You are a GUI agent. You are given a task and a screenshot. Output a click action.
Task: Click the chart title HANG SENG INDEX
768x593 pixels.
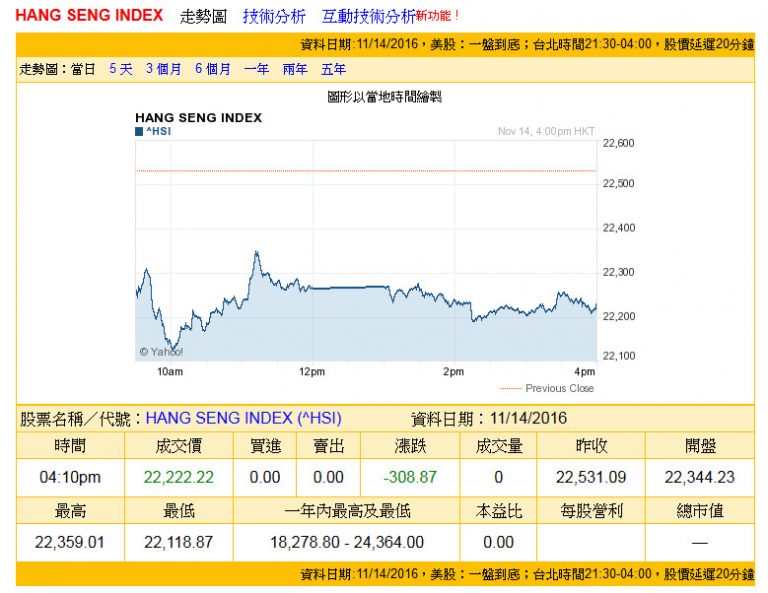pos(198,118)
